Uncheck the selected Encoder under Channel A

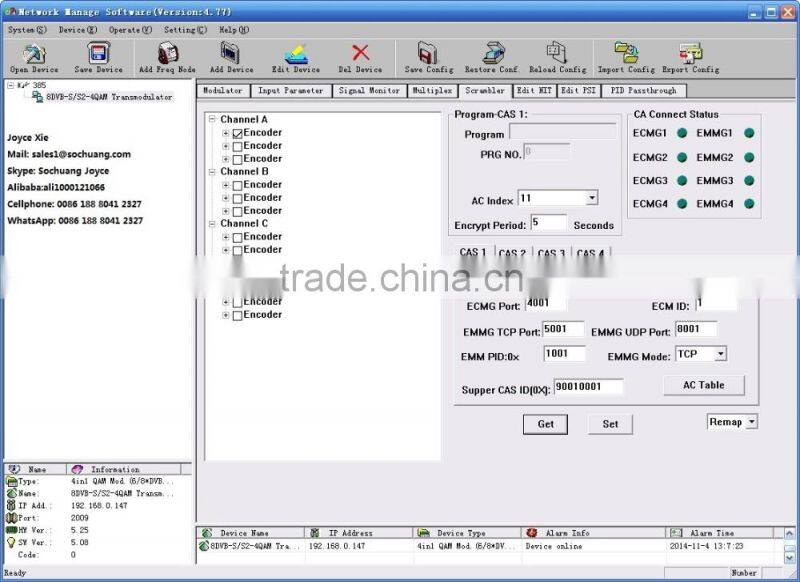click(239, 131)
